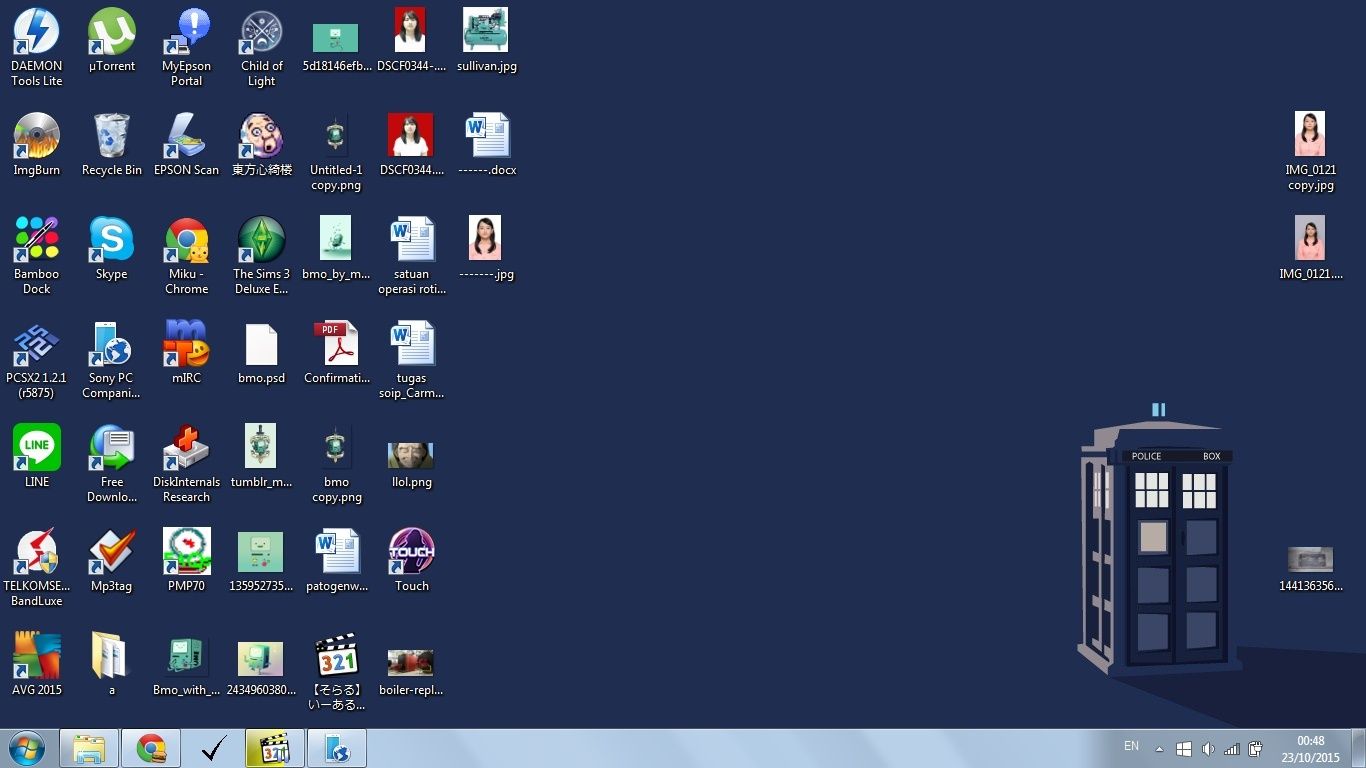
Task: Select the bmo_by_m image file
Action: [337, 249]
